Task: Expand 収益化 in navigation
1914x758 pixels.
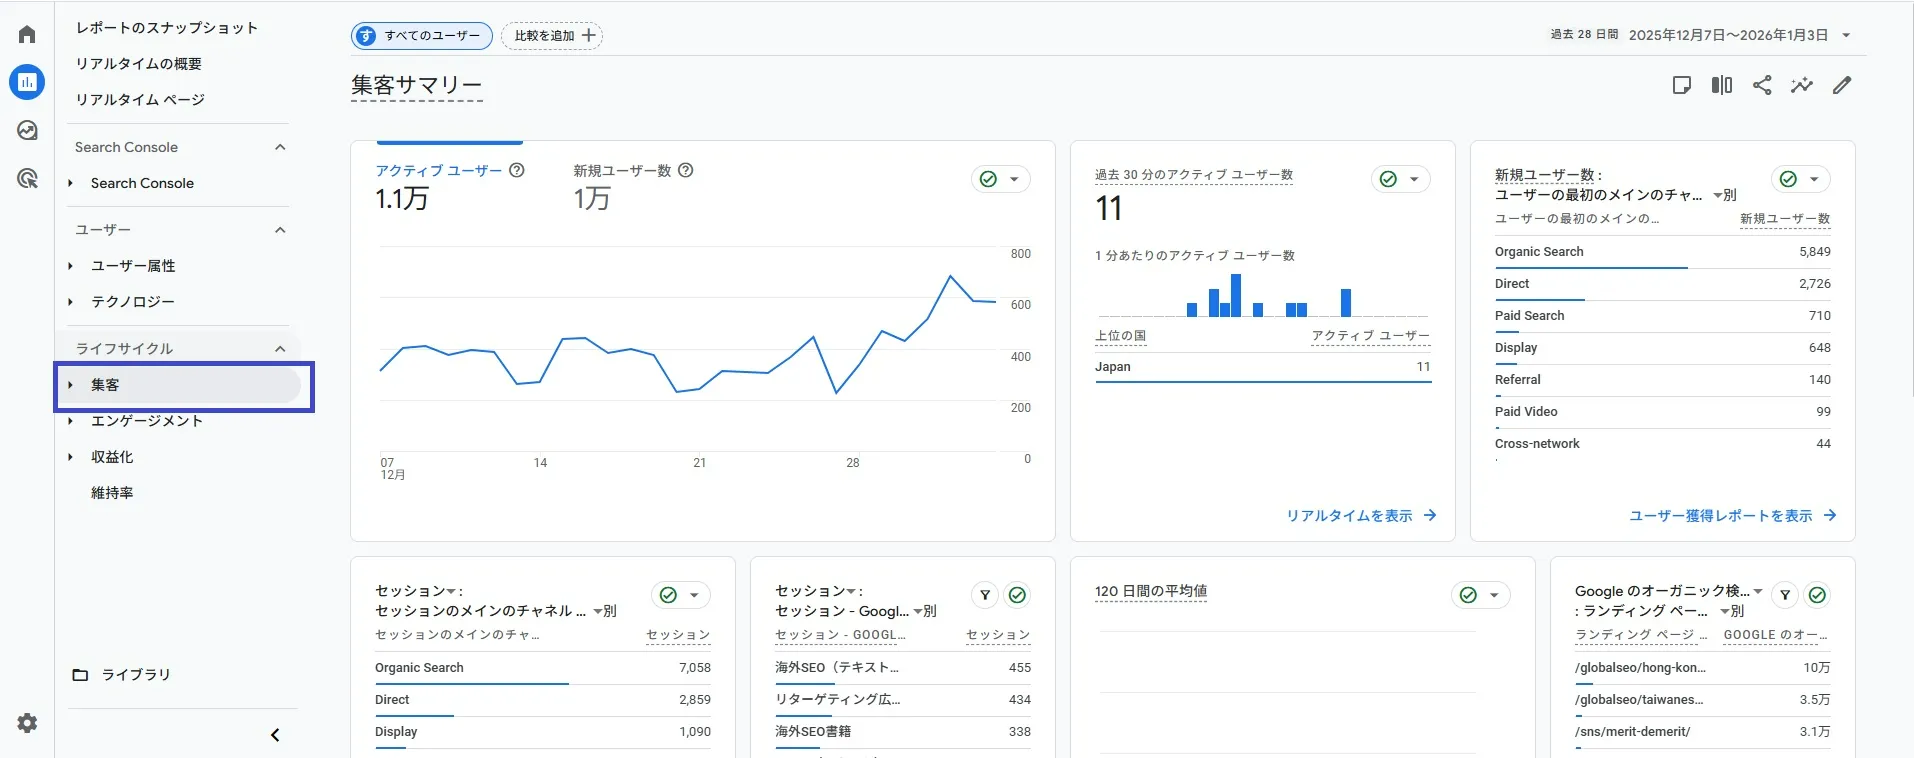Action: point(71,457)
